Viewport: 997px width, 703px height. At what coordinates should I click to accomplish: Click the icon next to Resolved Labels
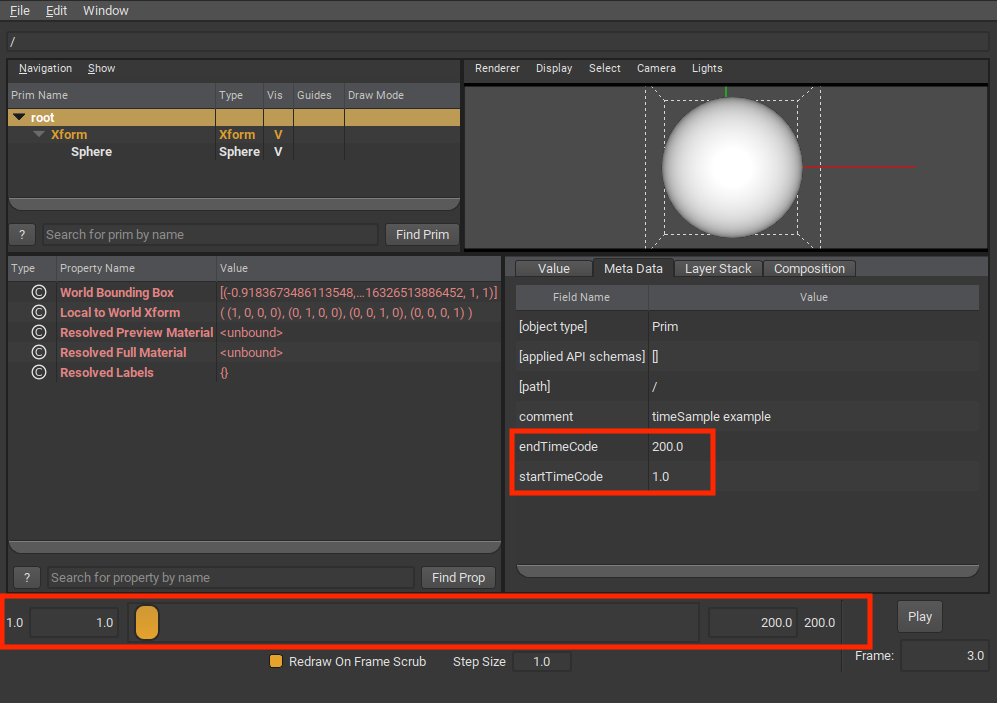pyautogui.click(x=39, y=373)
